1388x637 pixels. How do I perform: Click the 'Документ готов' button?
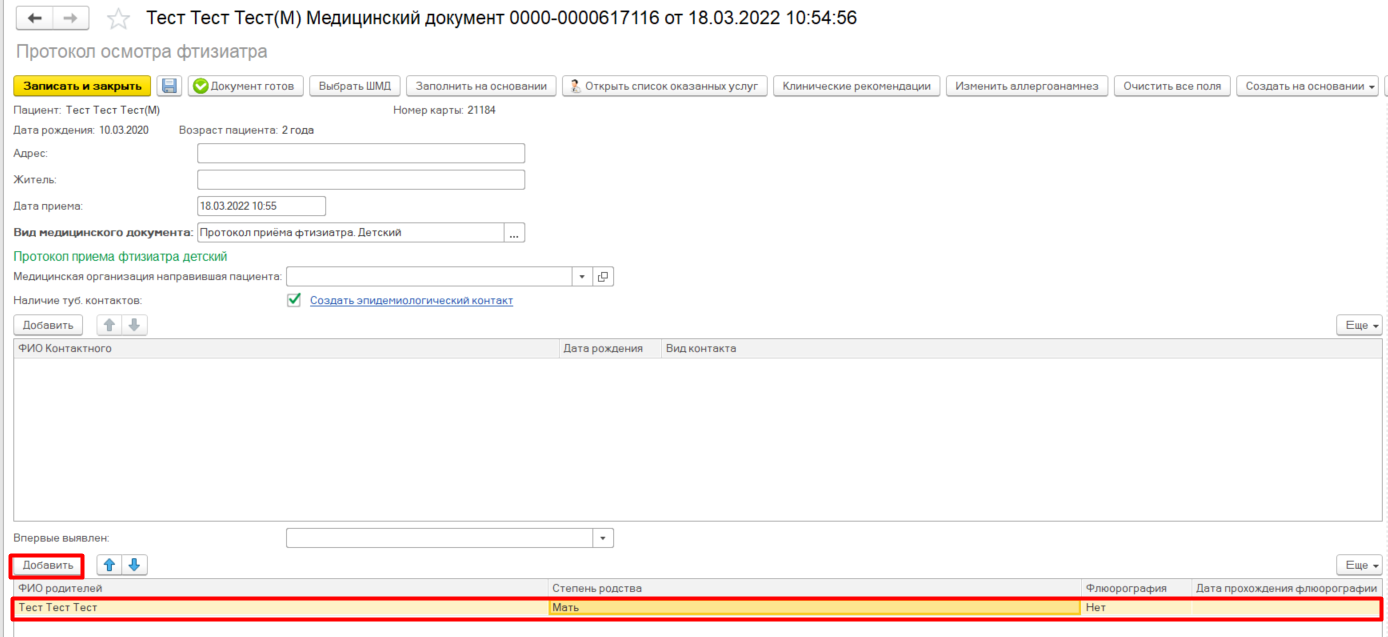click(x=245, y=86)
